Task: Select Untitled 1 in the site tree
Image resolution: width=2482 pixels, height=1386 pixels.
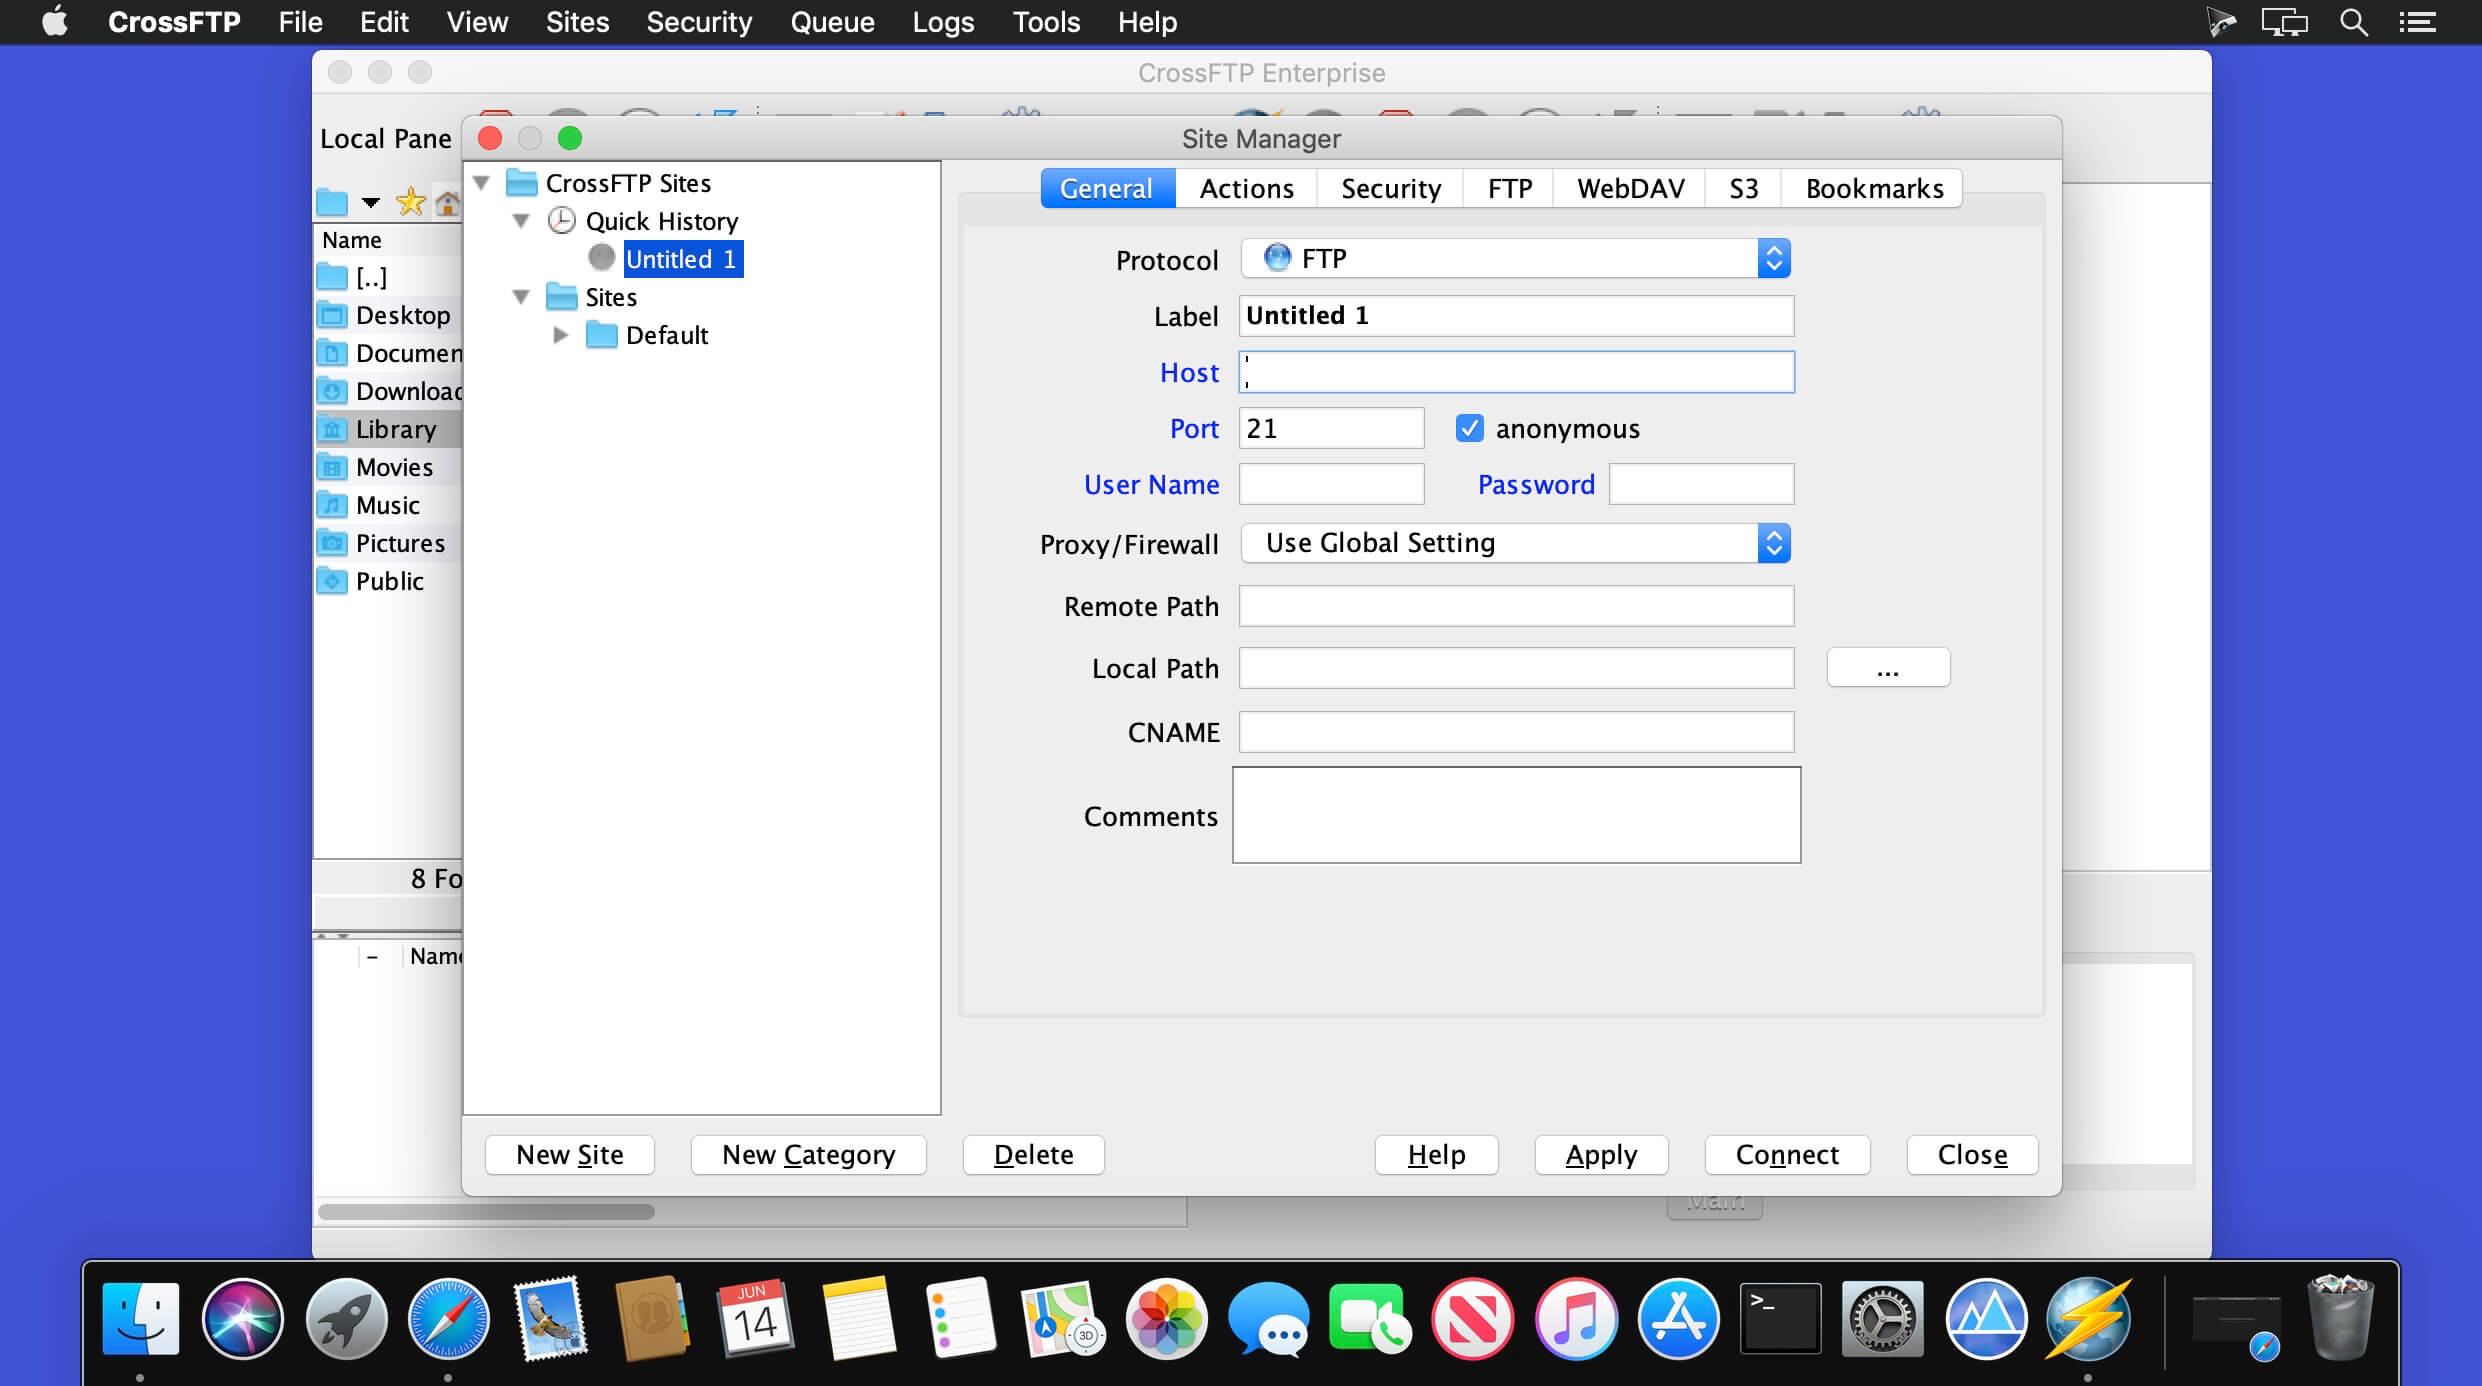Action: [683, 259]
